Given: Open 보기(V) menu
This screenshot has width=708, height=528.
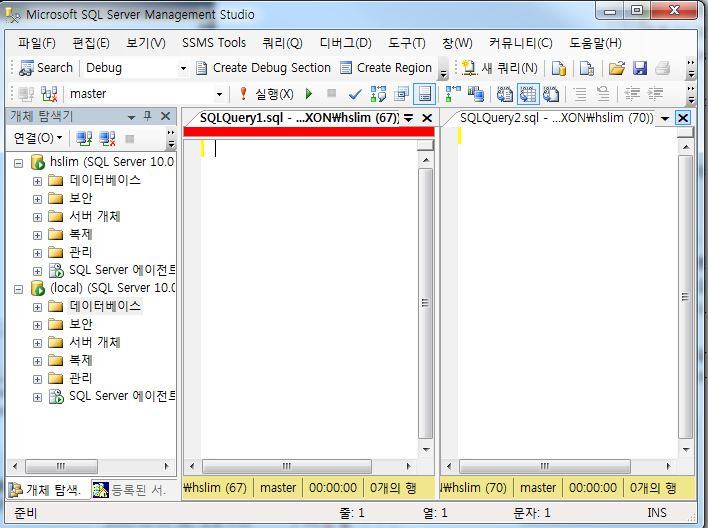Looking at the screenshot, I should (x=145, y=43).
